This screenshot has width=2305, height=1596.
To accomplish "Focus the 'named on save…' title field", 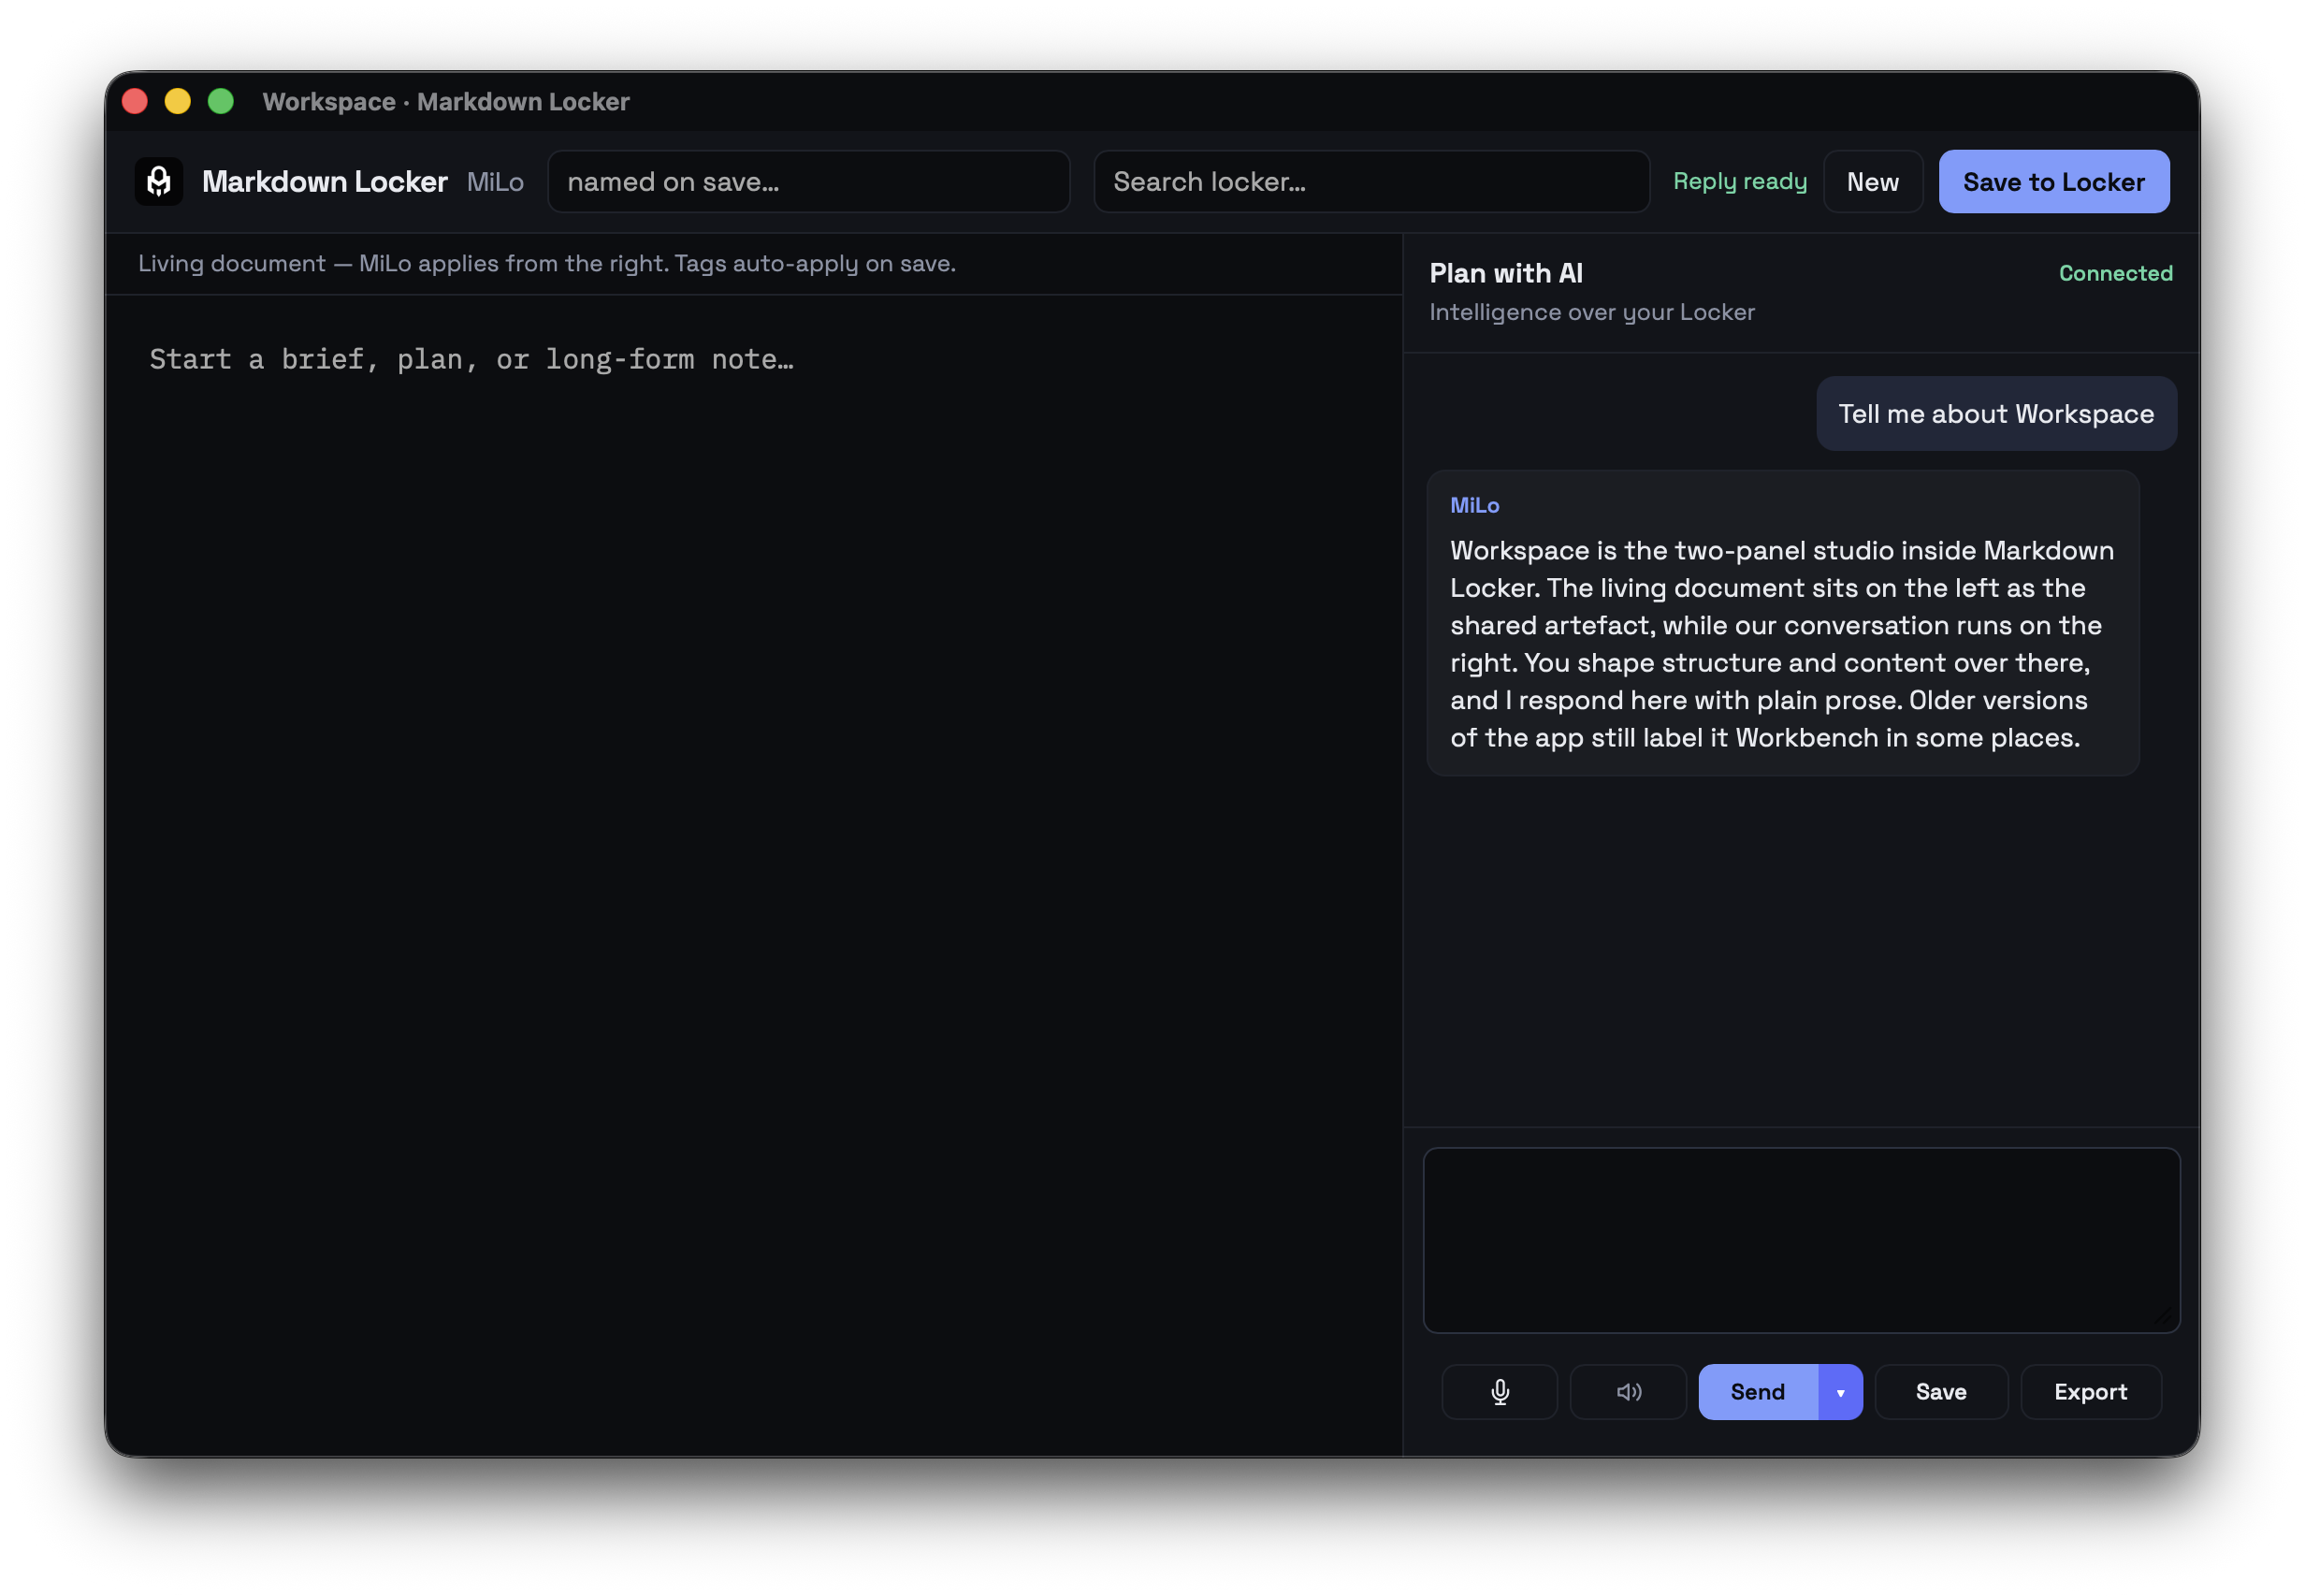I will pos(809,182).
